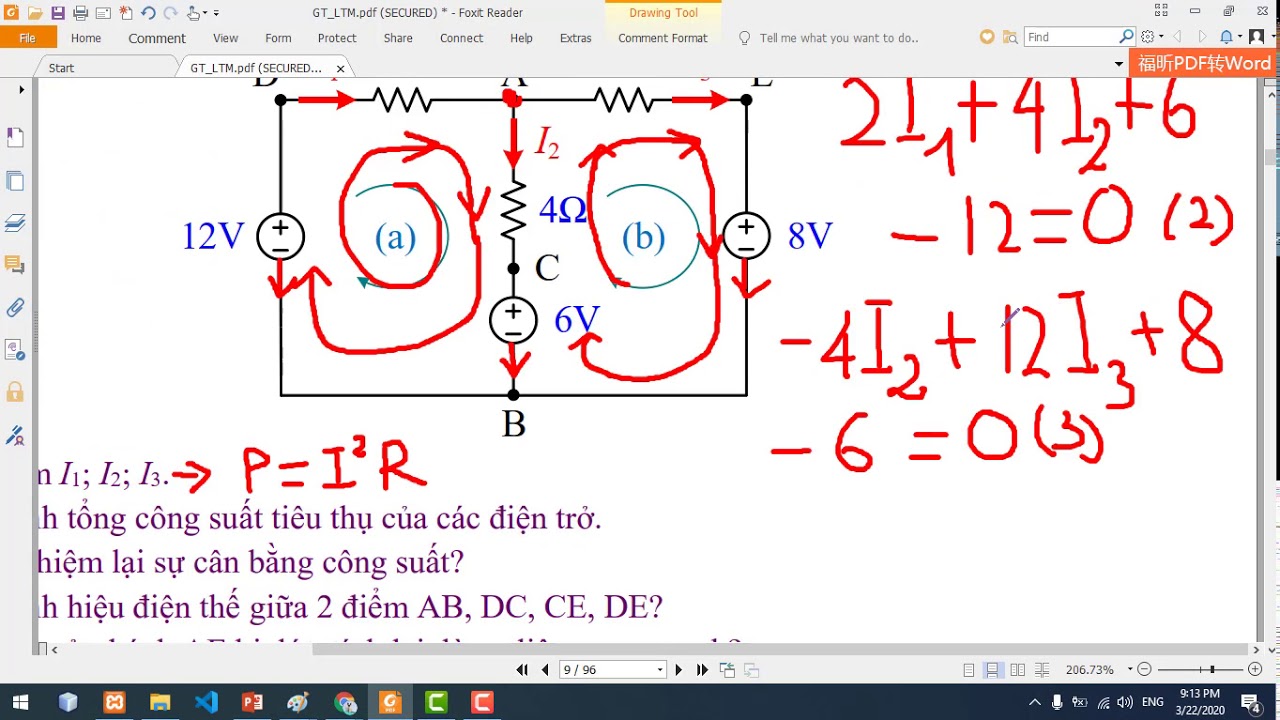Open the Connect ribbon tab
The height and width of the screenshot is (720, 1280).
(x=461, y=38)
